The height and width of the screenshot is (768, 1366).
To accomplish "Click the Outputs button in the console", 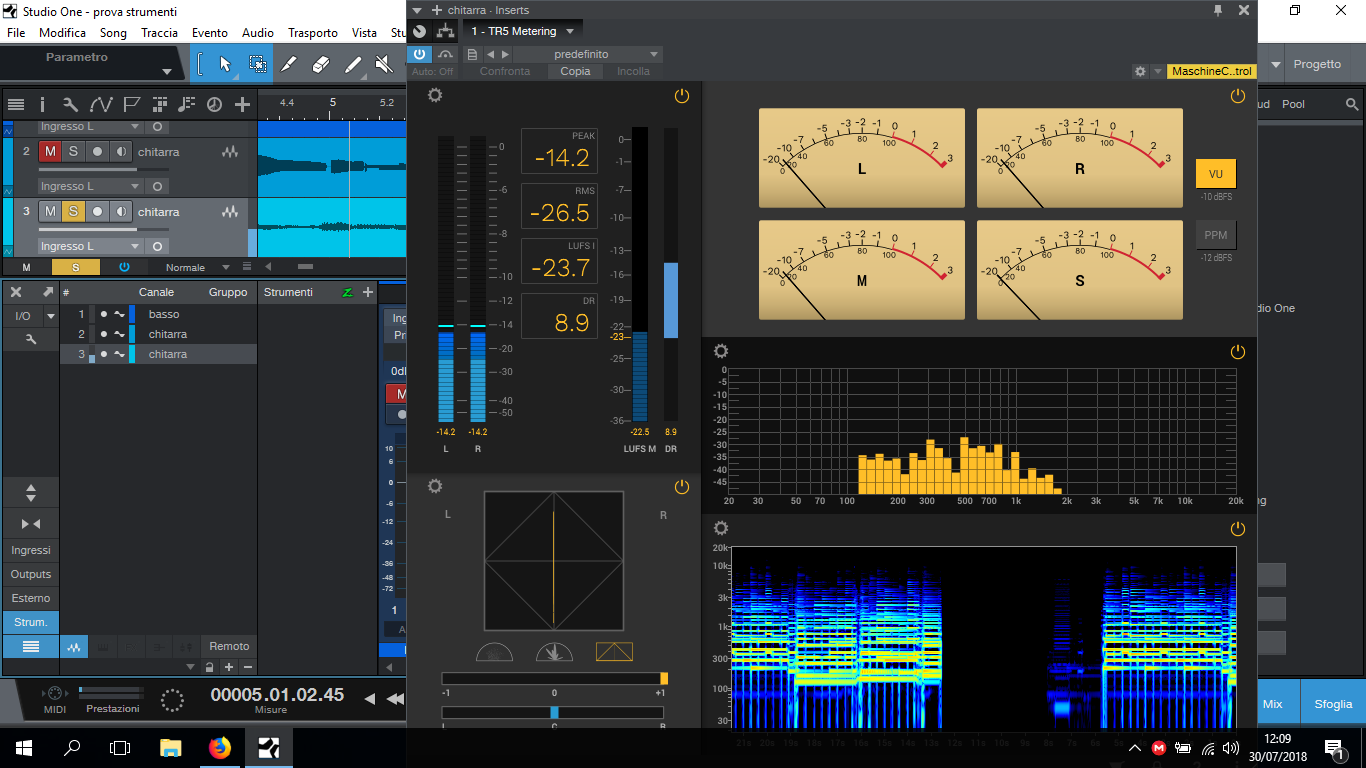I will pyautogui.click(x=30, y=574).
